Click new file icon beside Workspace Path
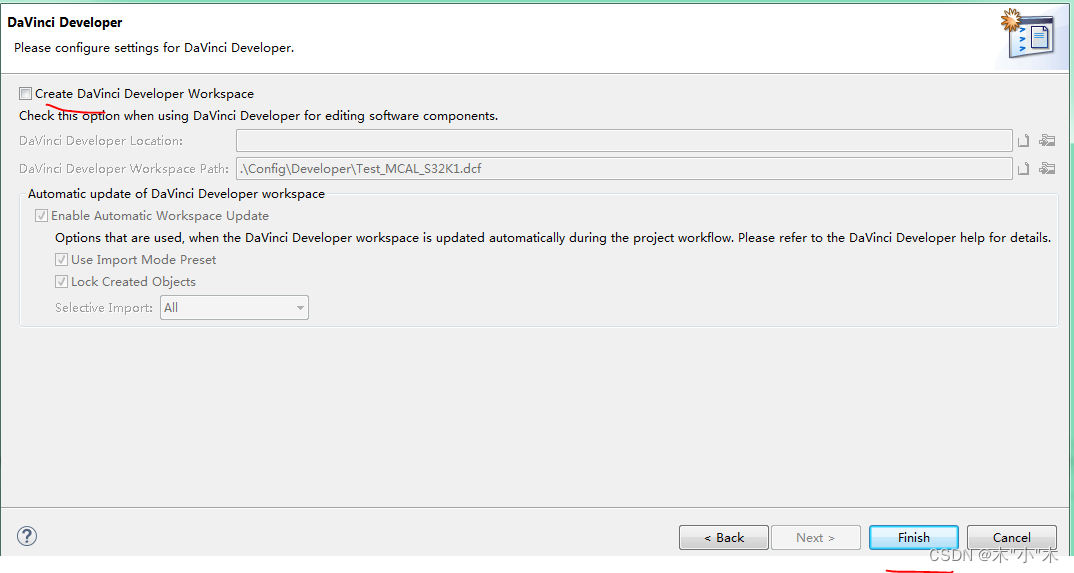This screenshot has width=1074, height=573. pyautogui.click(x=1023, y=169)
